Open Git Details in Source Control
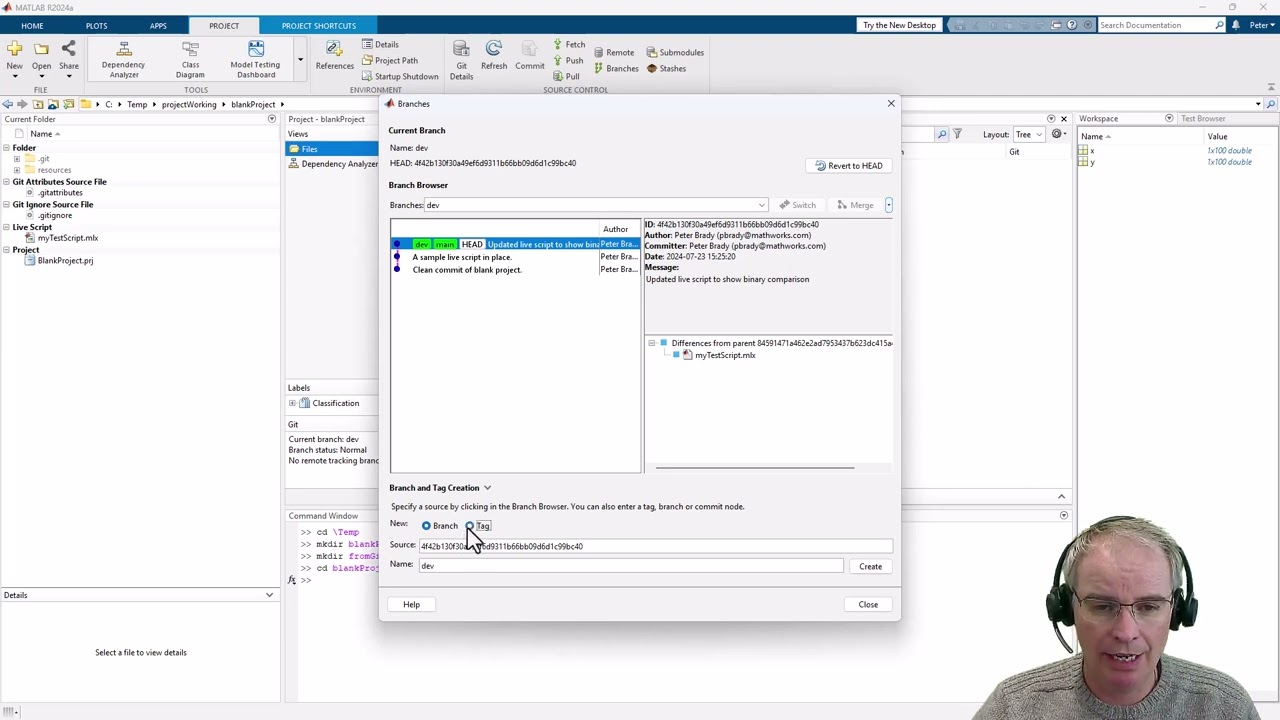Viewport: 1280px width, 720px height. [461, 59]
